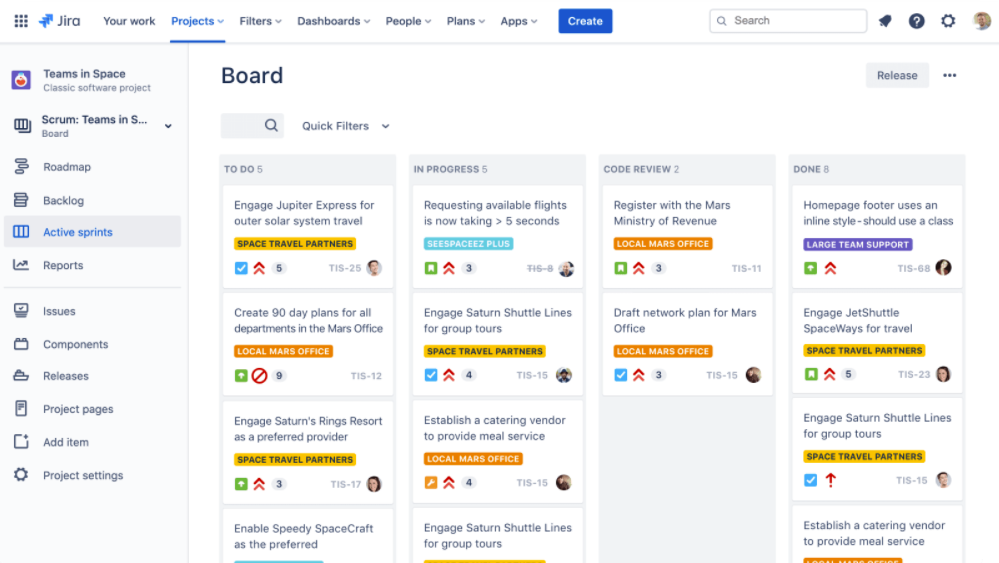Expand the Apps menu
Screen dimensions: 999x563
(519, 21)
